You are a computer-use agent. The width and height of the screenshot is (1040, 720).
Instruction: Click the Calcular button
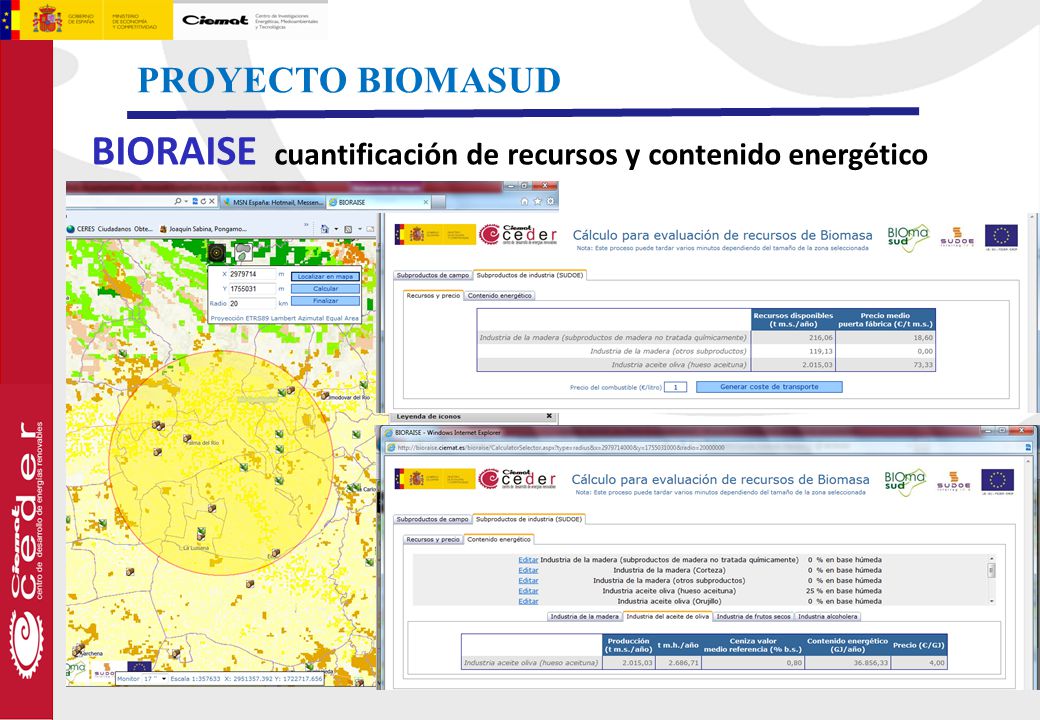pyautogui.click(x=326, y=288)
